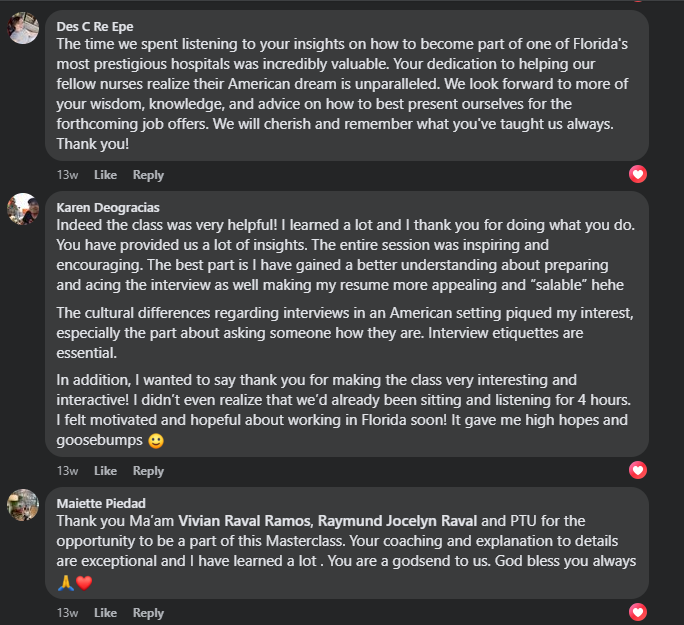This screenshot has width=684, height=625.
Task: View heart reaction on Maiette Piedad's comment
Action: (638, 612)
